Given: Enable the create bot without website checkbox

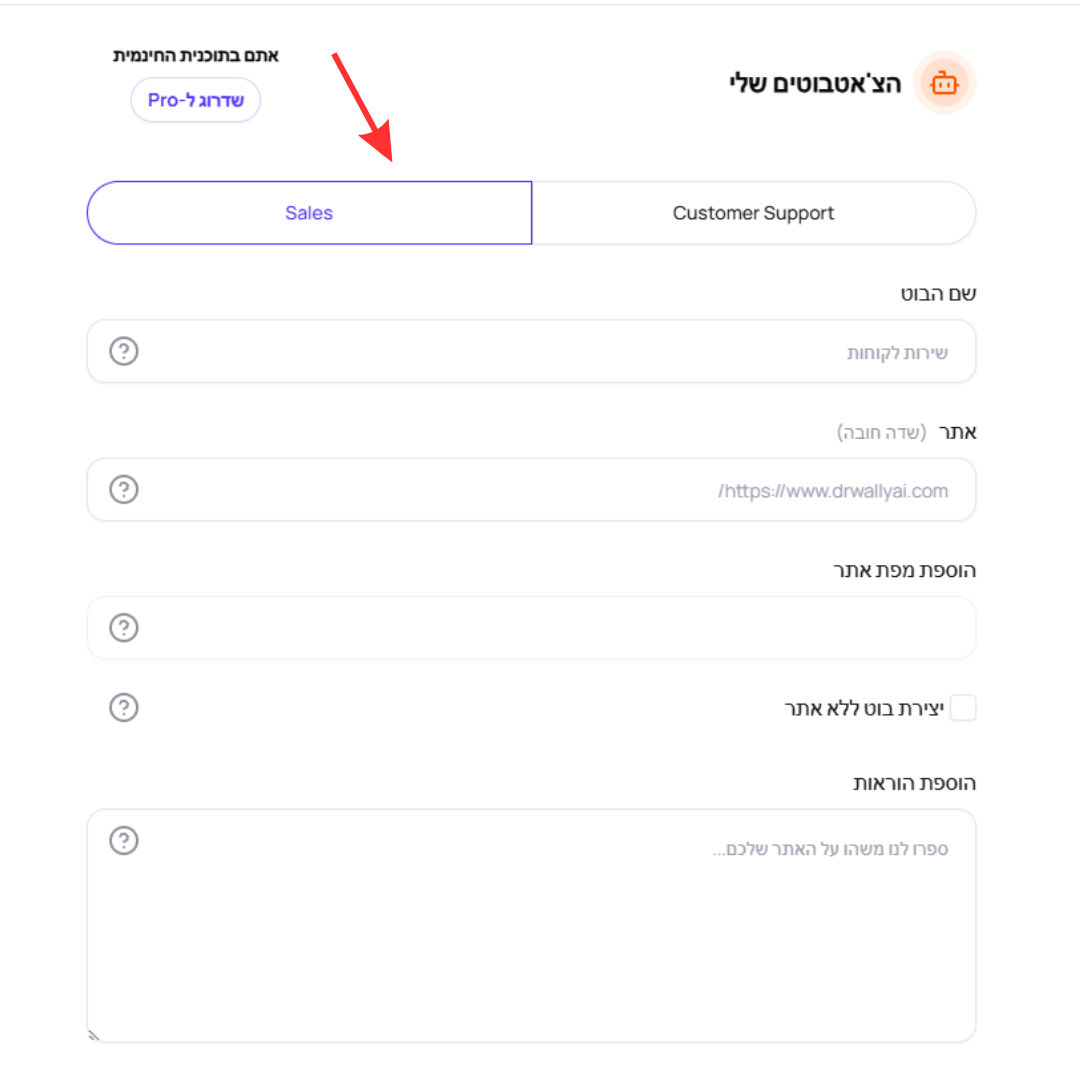Looking at the screenshot, I should (963, 708).
